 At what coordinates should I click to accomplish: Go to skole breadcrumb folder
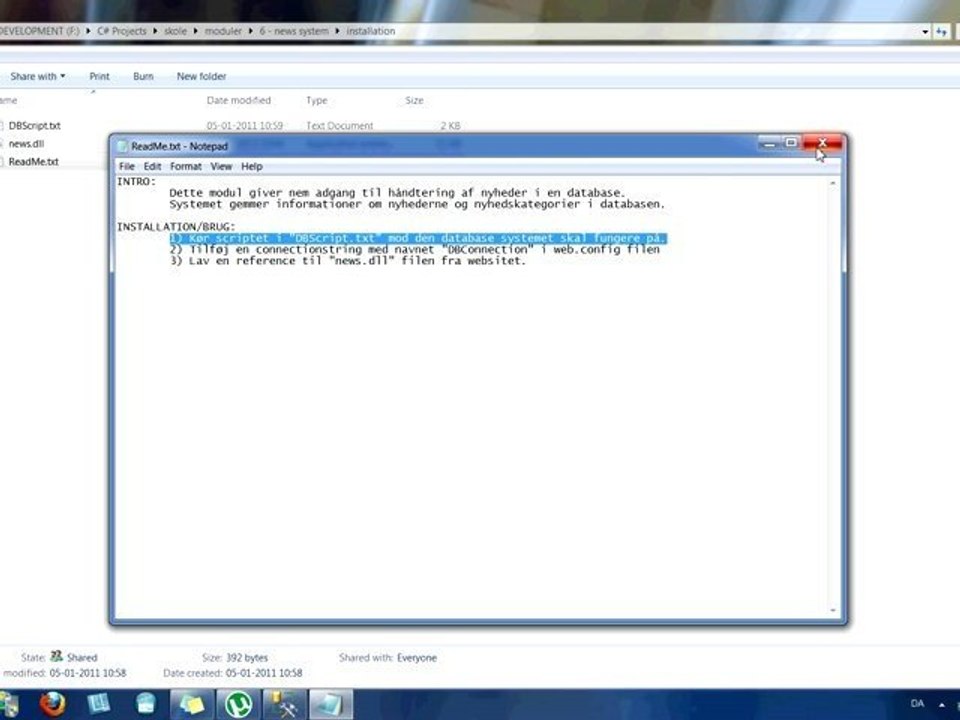point(175,31)
